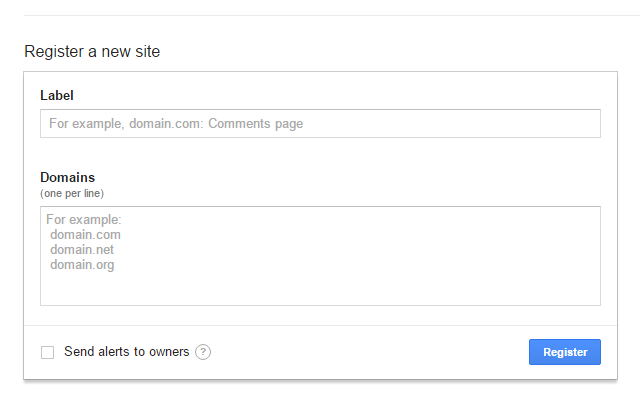Click the "For example:" placeholder line in Domains

84,220
